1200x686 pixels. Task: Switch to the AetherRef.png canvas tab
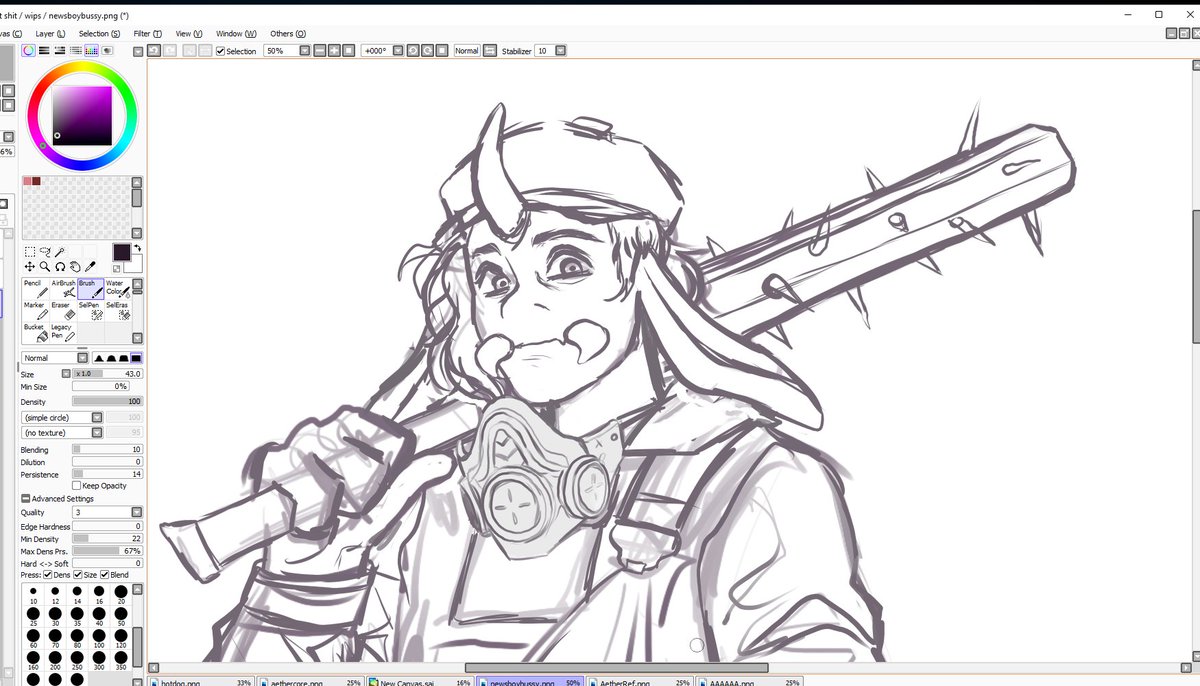tap(624, 681)
